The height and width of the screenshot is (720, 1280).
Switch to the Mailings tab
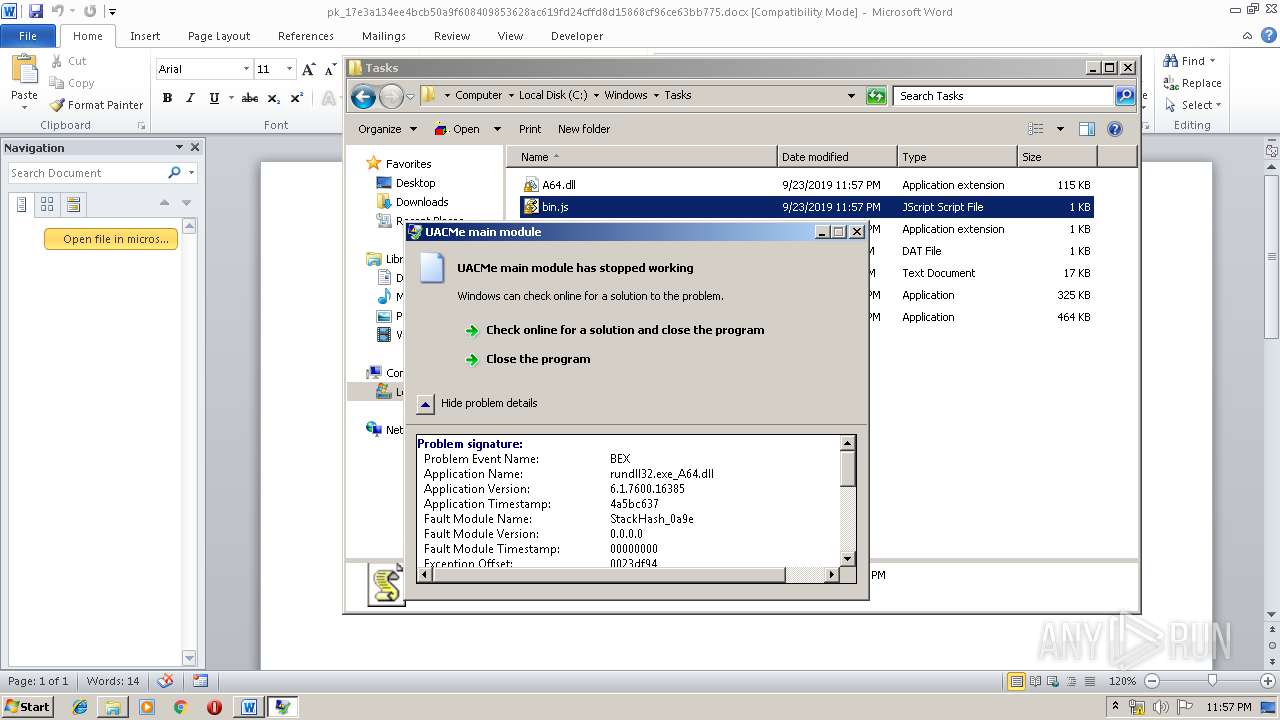[x=384, y=36]
